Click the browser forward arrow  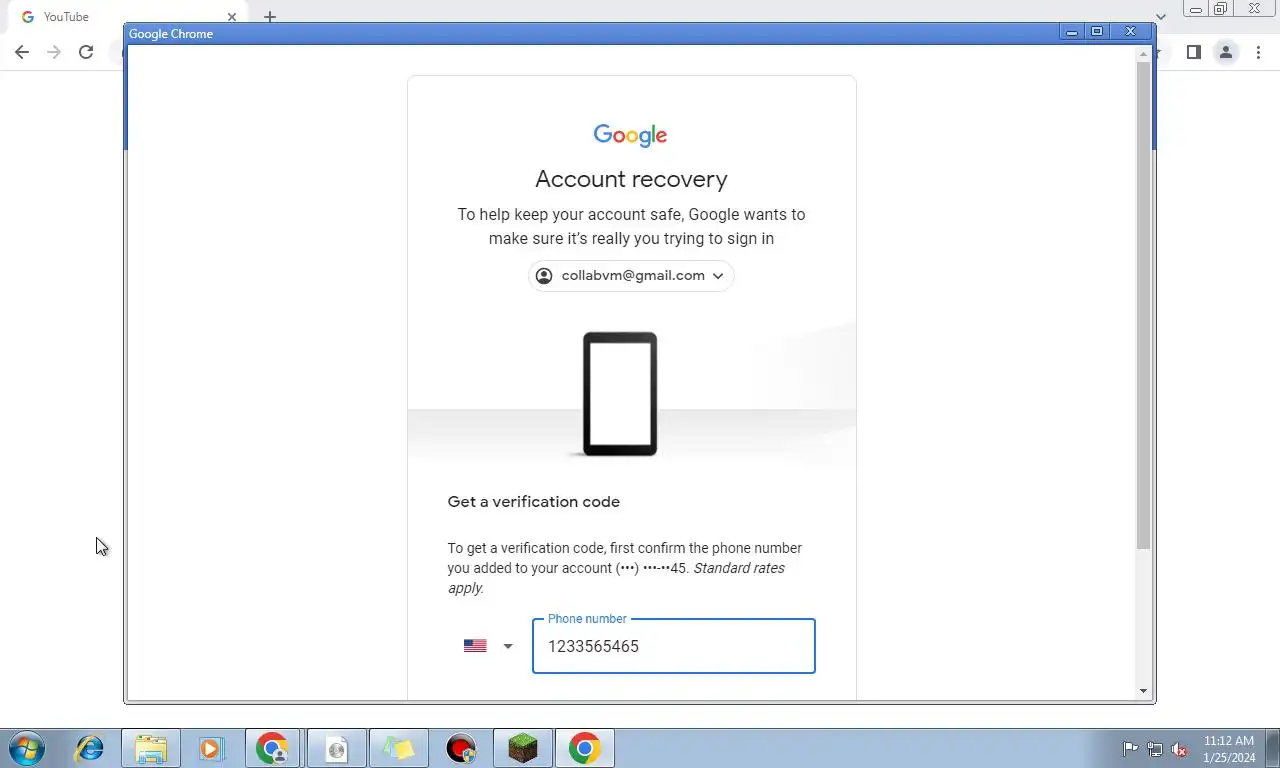click(x=54, y=52)
